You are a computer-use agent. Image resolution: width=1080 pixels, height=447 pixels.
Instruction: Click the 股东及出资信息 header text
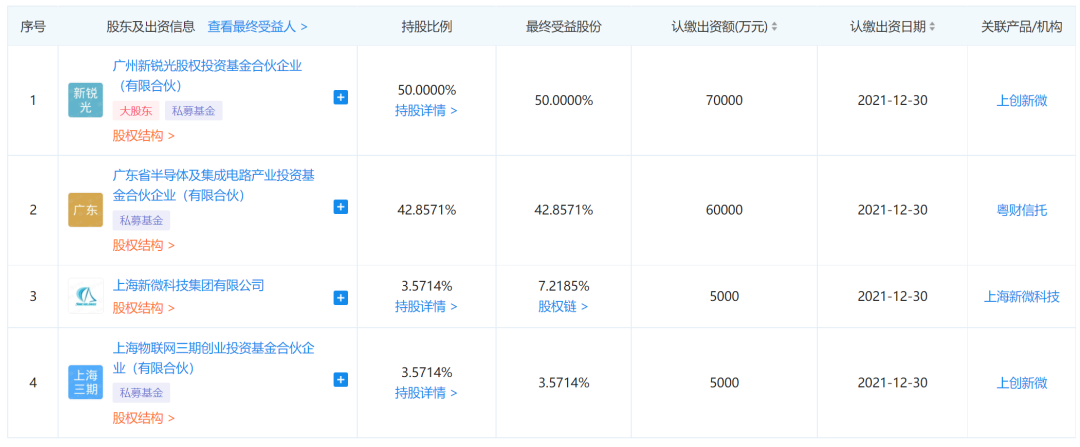(151, 27)
